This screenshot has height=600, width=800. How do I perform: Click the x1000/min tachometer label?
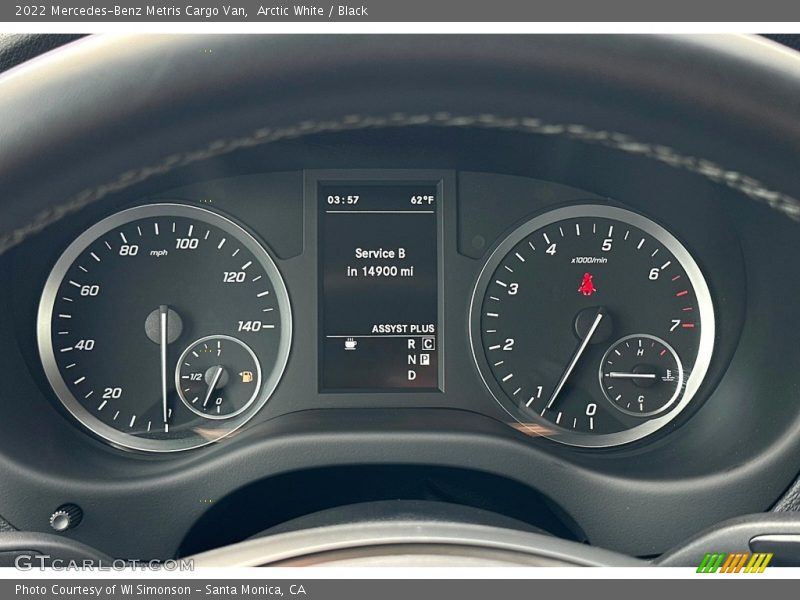(589, 260)
